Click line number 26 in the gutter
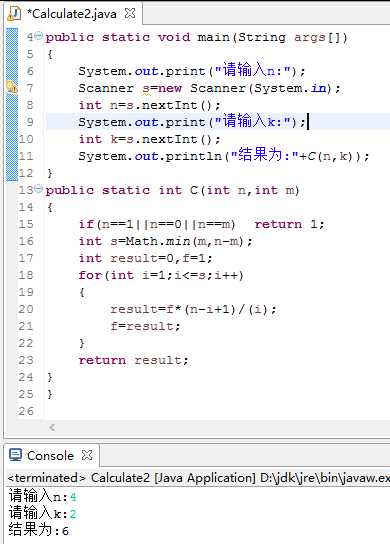The height and width of the screenshot is (544, 390). (26, 411)
